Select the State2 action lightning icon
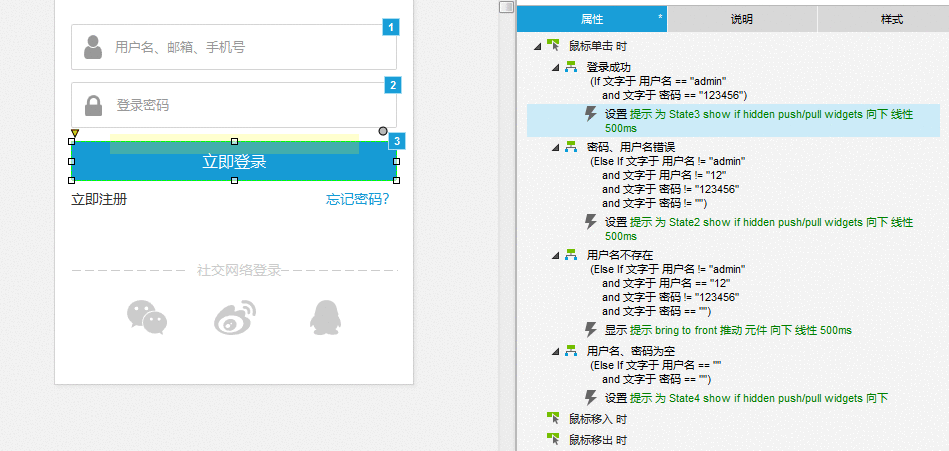The height and width of the screenshot is (451, 949). tap(591, 222)
